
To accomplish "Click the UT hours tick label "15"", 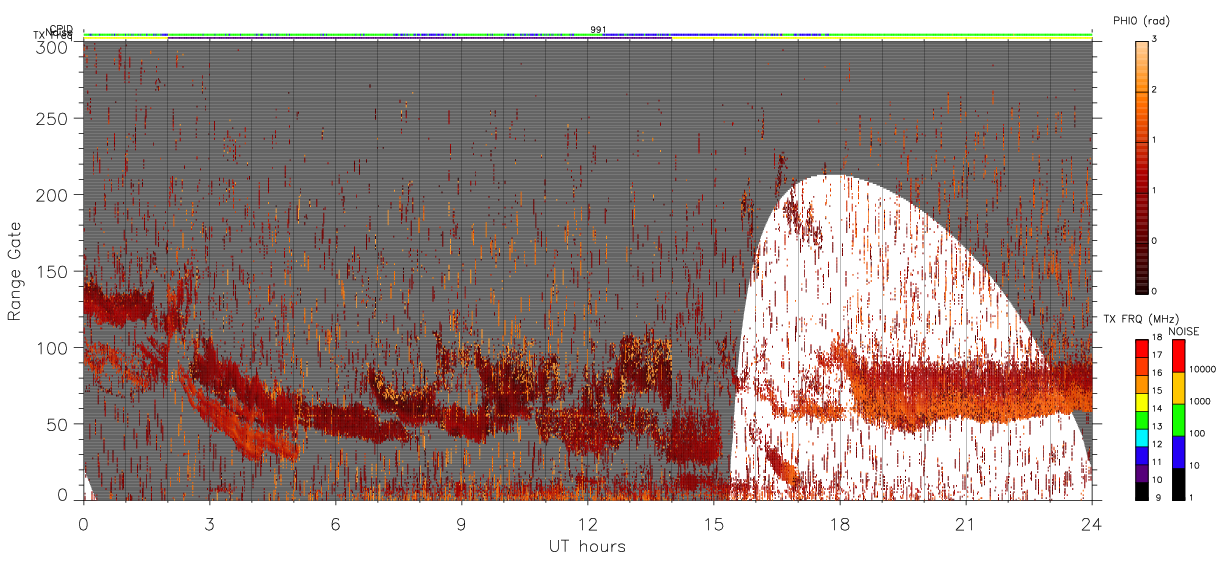I will click(713, 523).
